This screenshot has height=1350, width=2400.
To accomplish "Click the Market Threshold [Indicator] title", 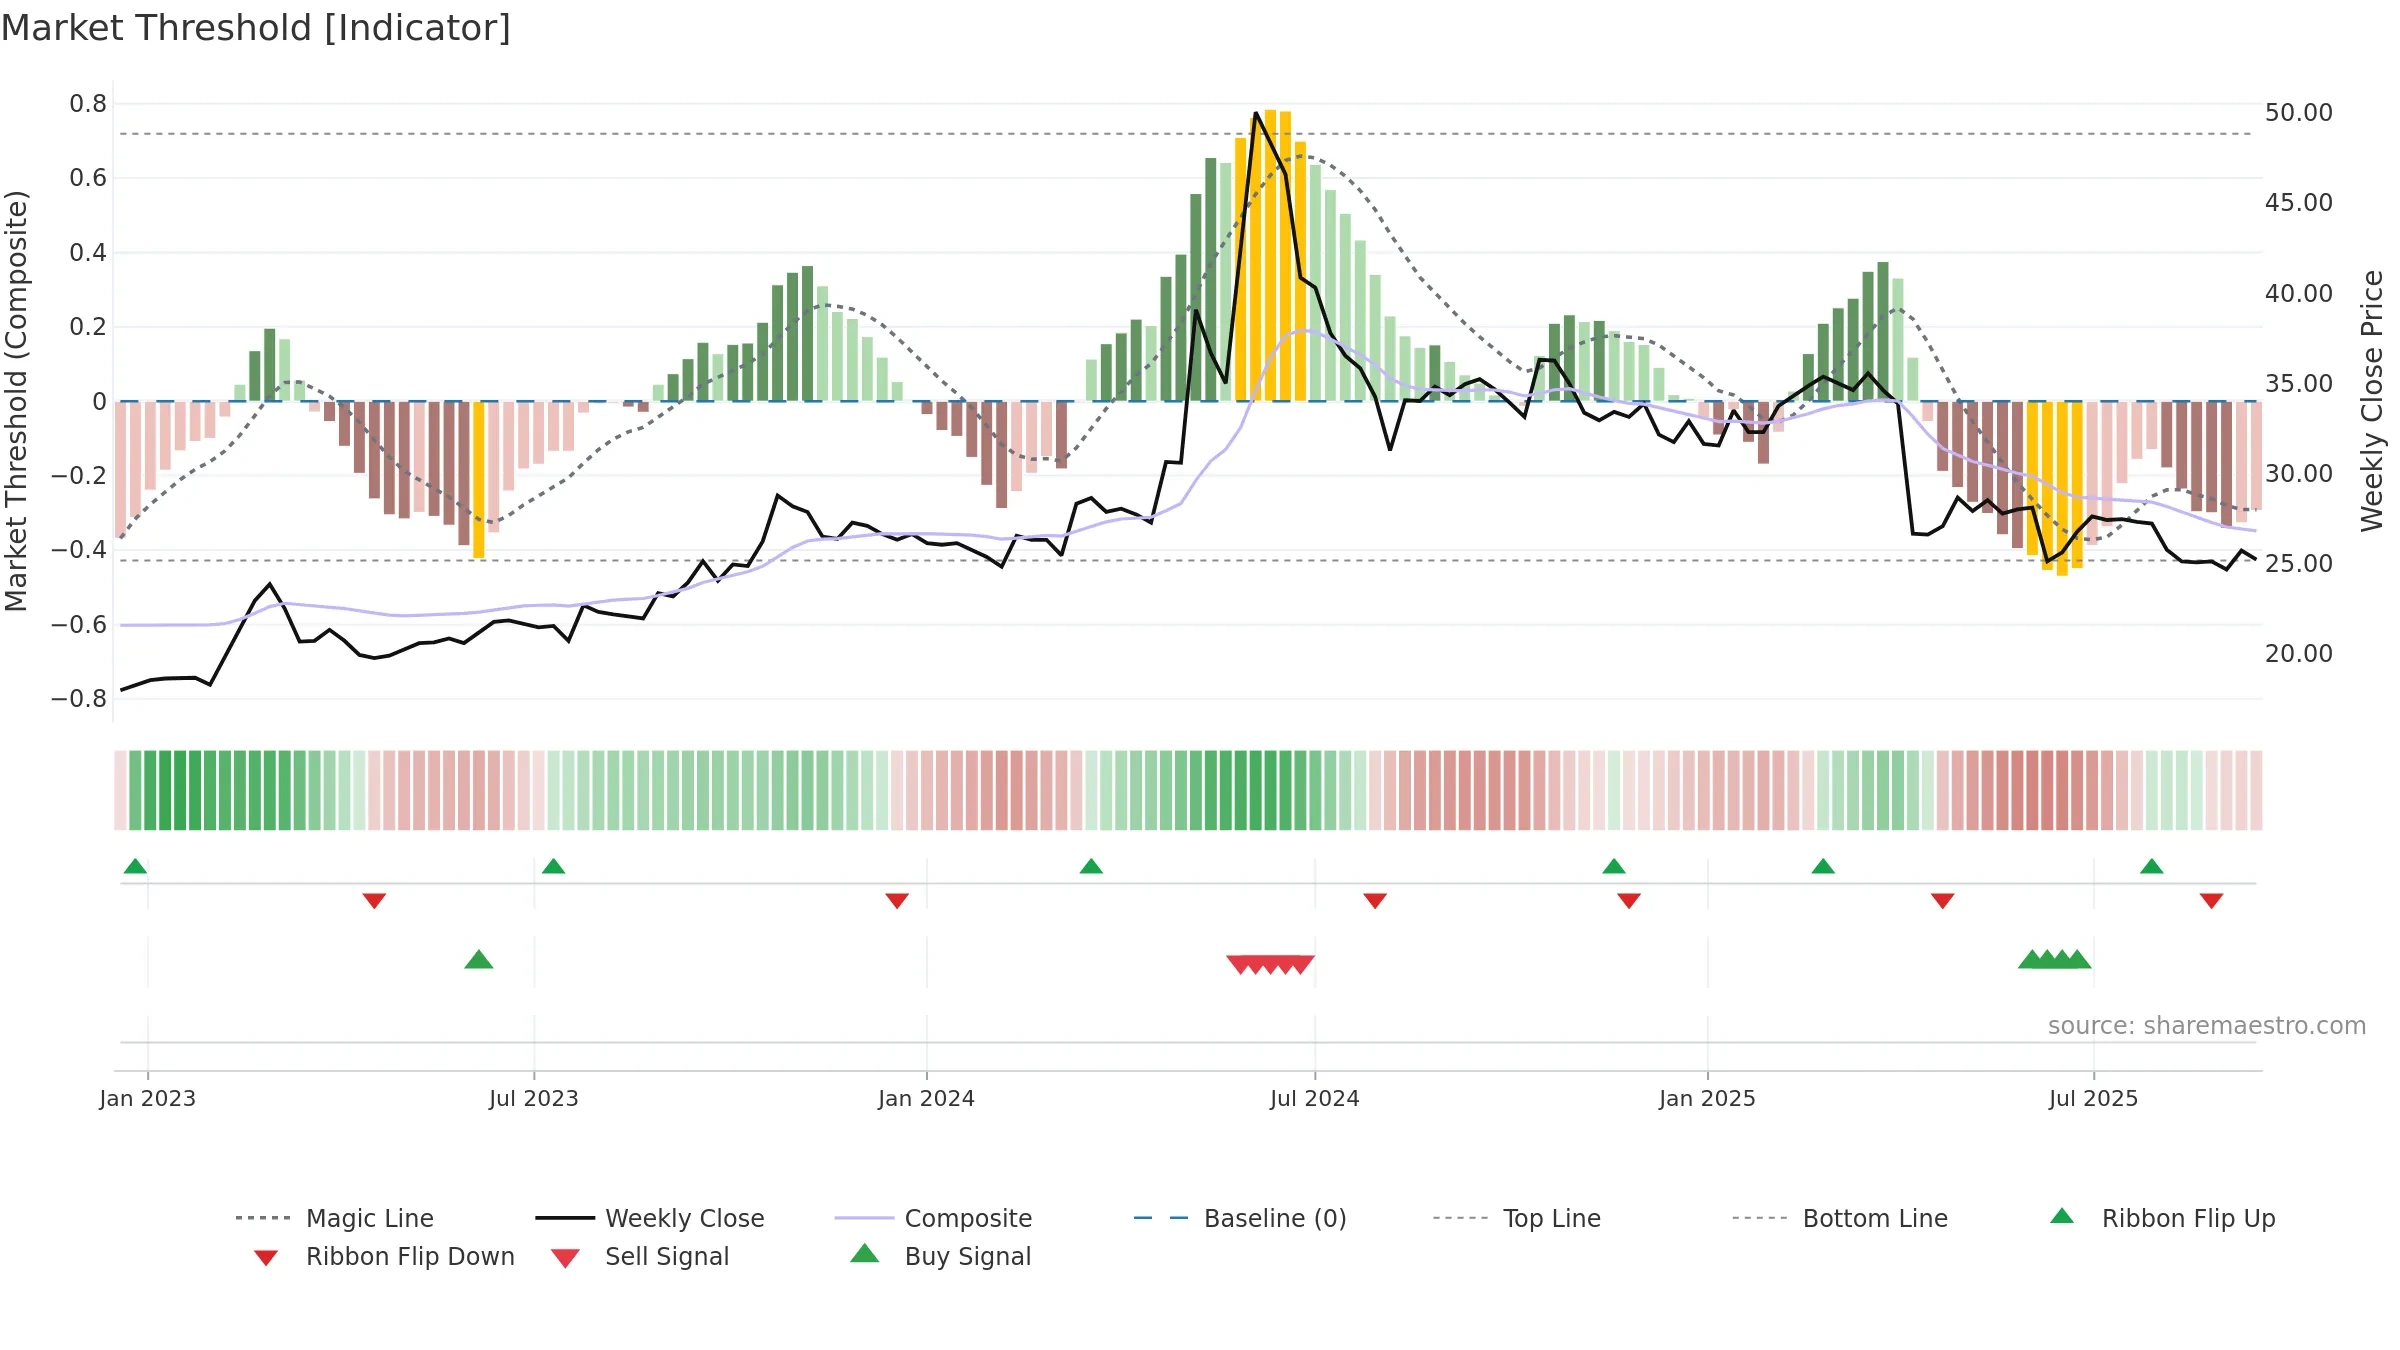I will pyautogui.click(x=256, y=28).
